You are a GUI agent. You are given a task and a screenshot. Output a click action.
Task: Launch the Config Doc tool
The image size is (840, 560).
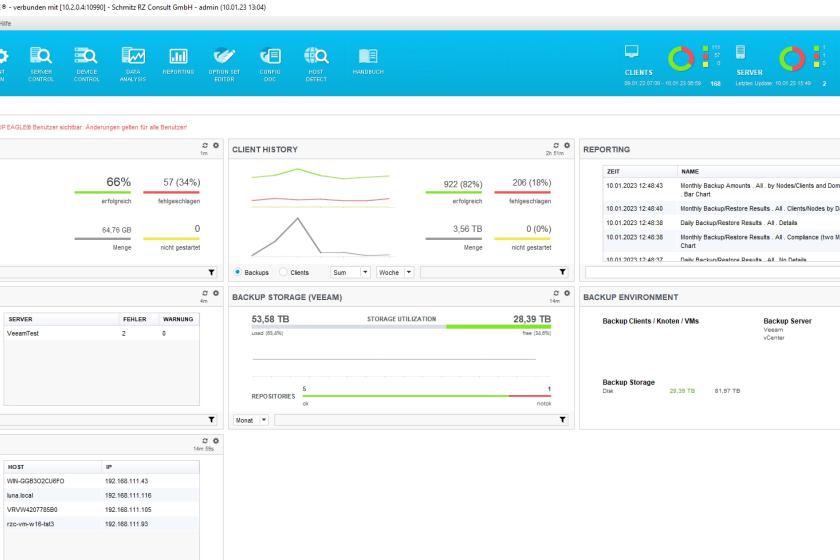point(270,64)
